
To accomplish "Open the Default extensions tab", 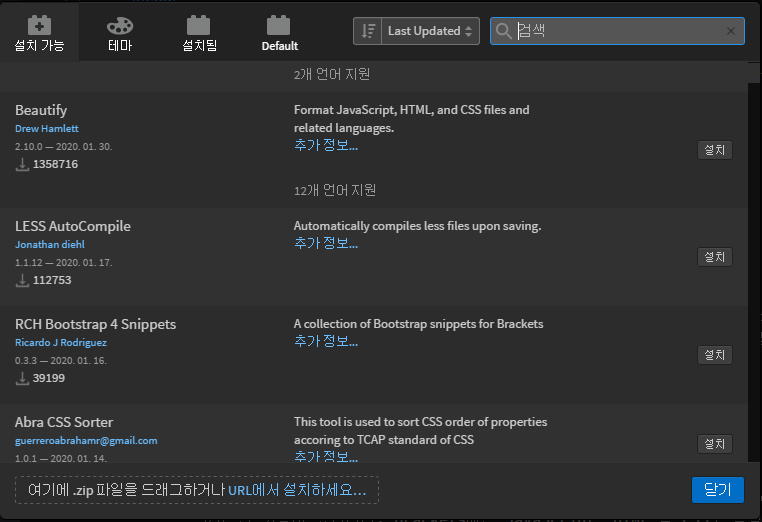I will (x=279, y=34).
